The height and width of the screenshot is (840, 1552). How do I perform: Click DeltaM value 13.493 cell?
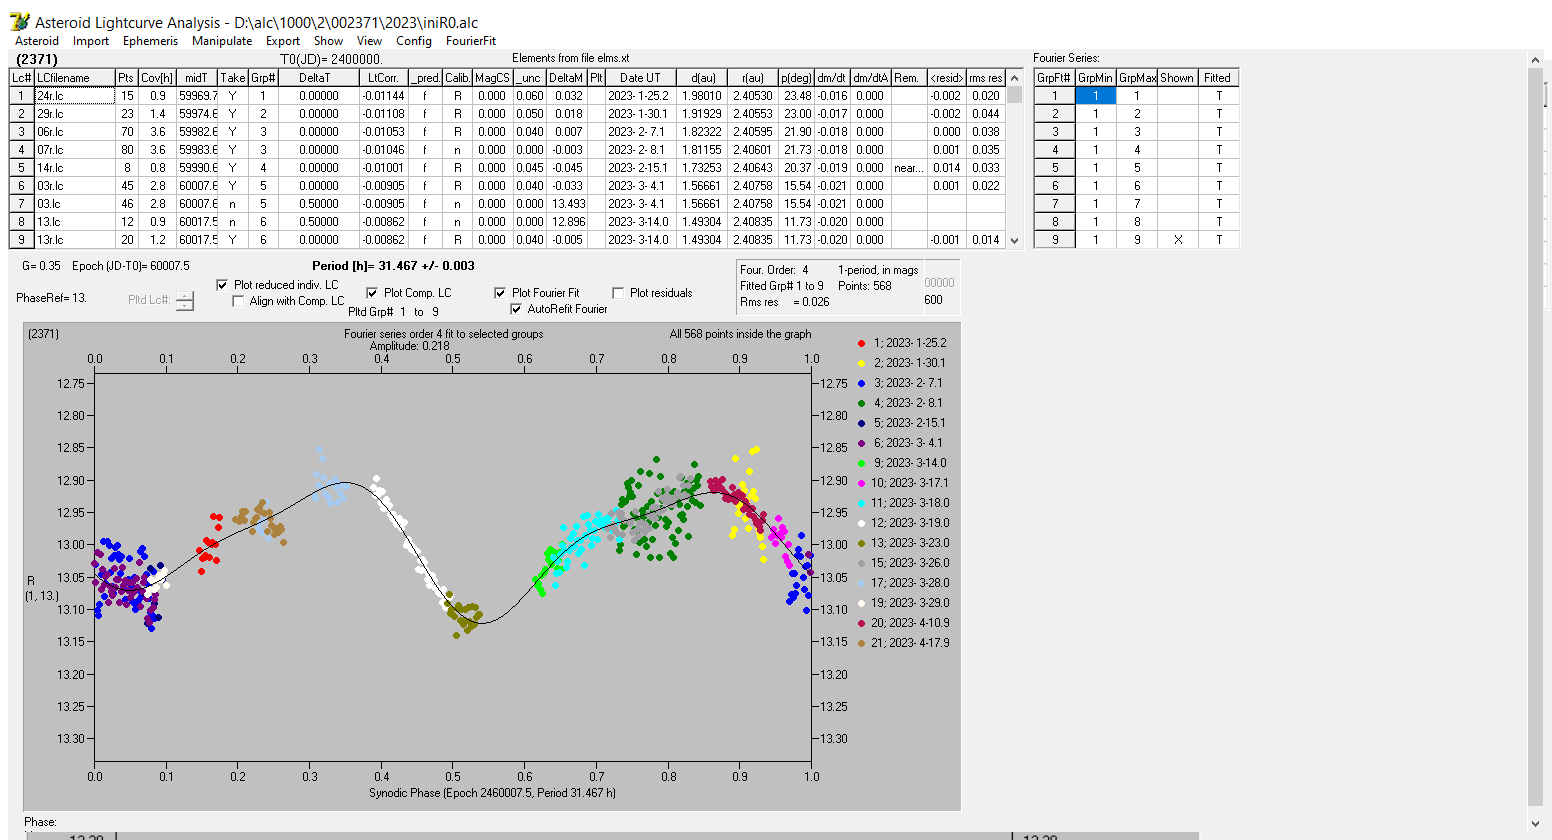566,204
